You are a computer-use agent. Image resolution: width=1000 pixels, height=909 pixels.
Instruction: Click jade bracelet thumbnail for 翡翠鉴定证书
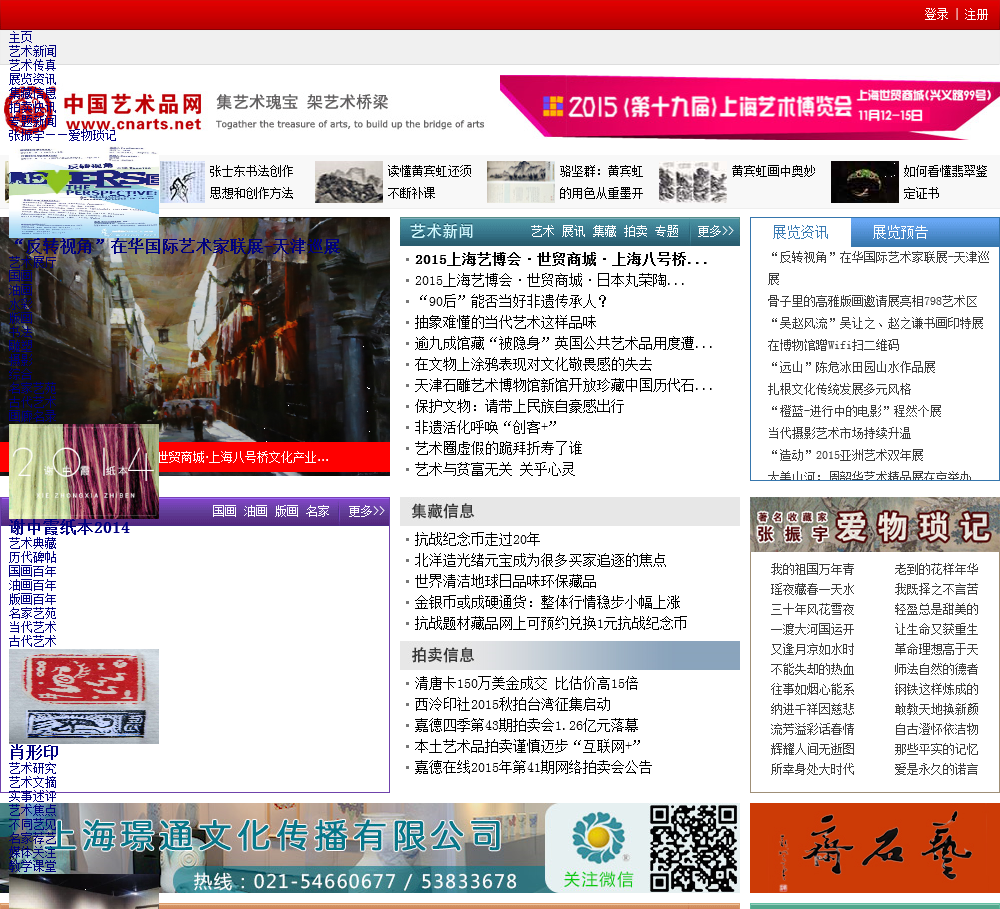coord(864,182)
